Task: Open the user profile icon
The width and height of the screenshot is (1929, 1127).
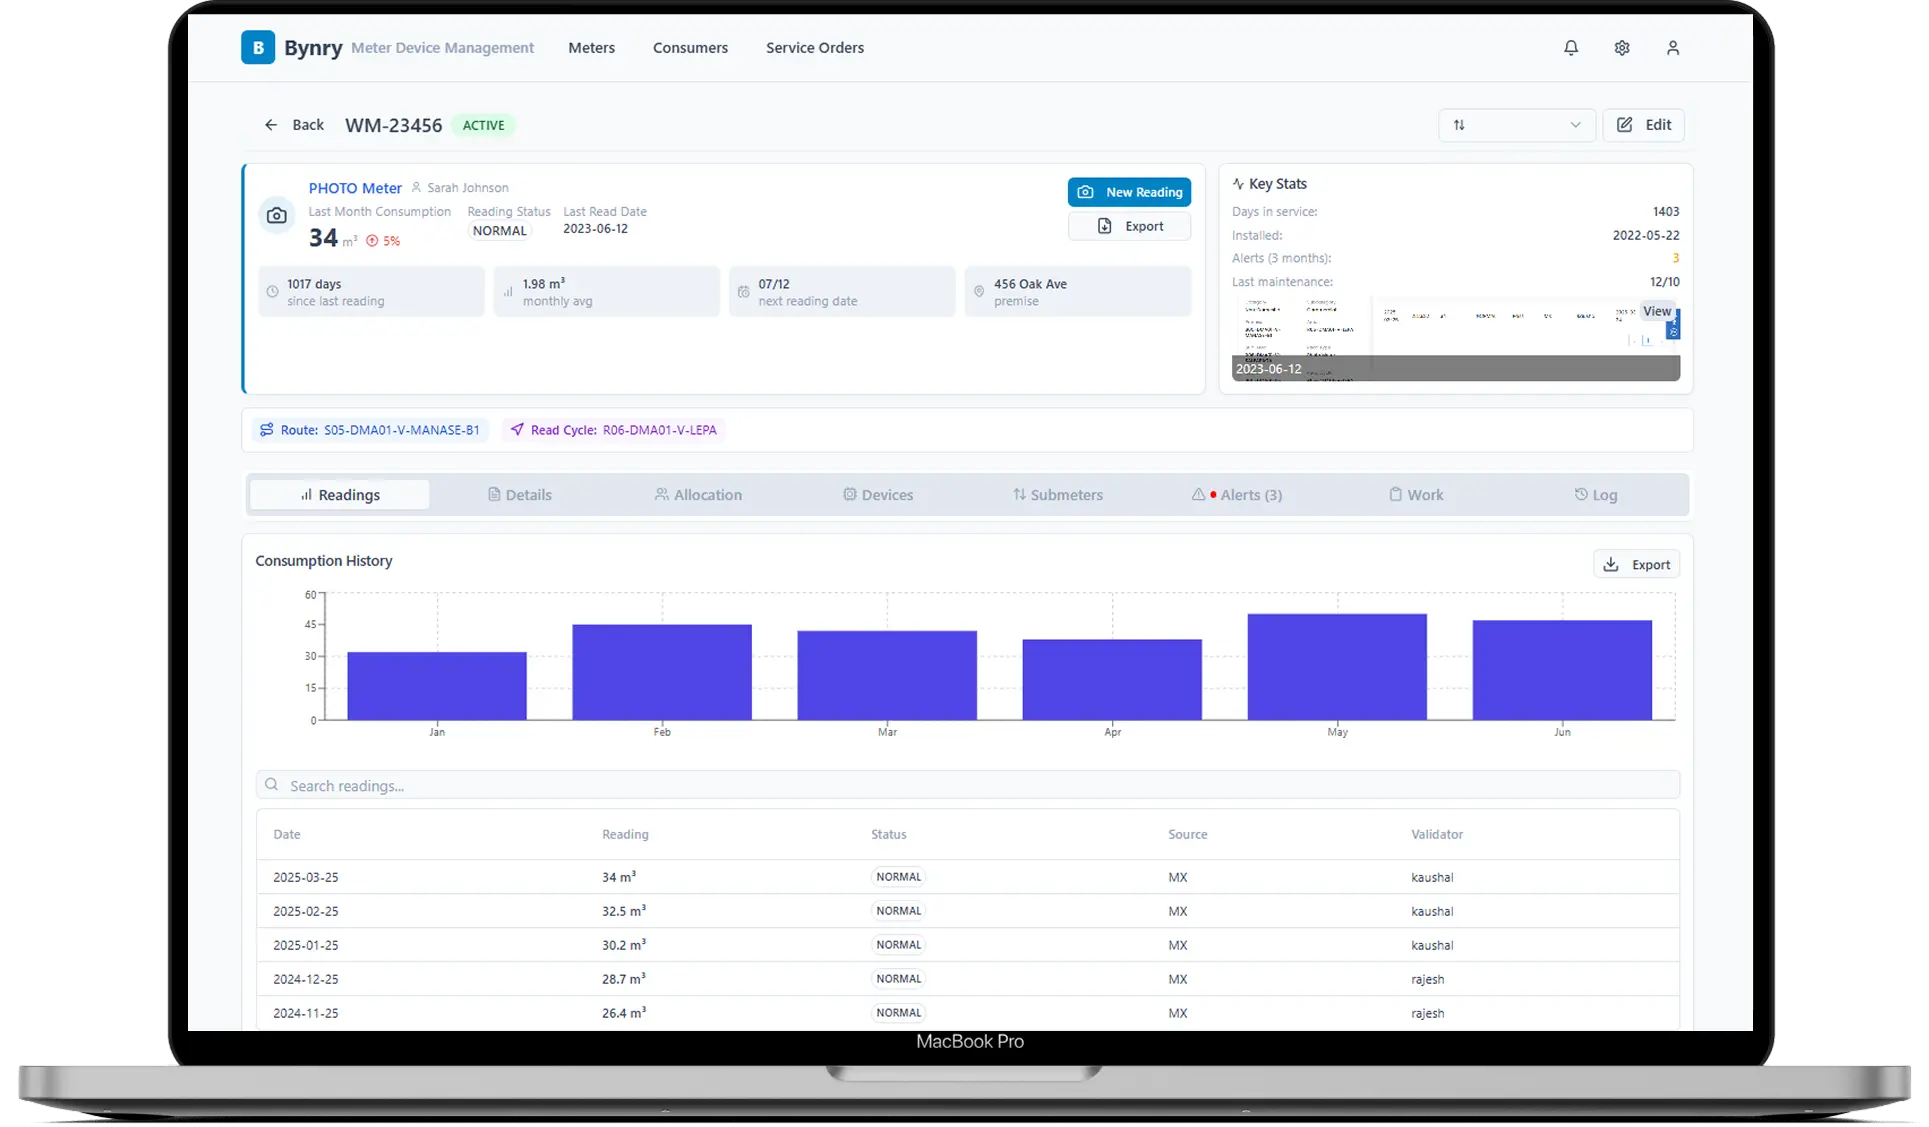Action: tap(1673, 47)
